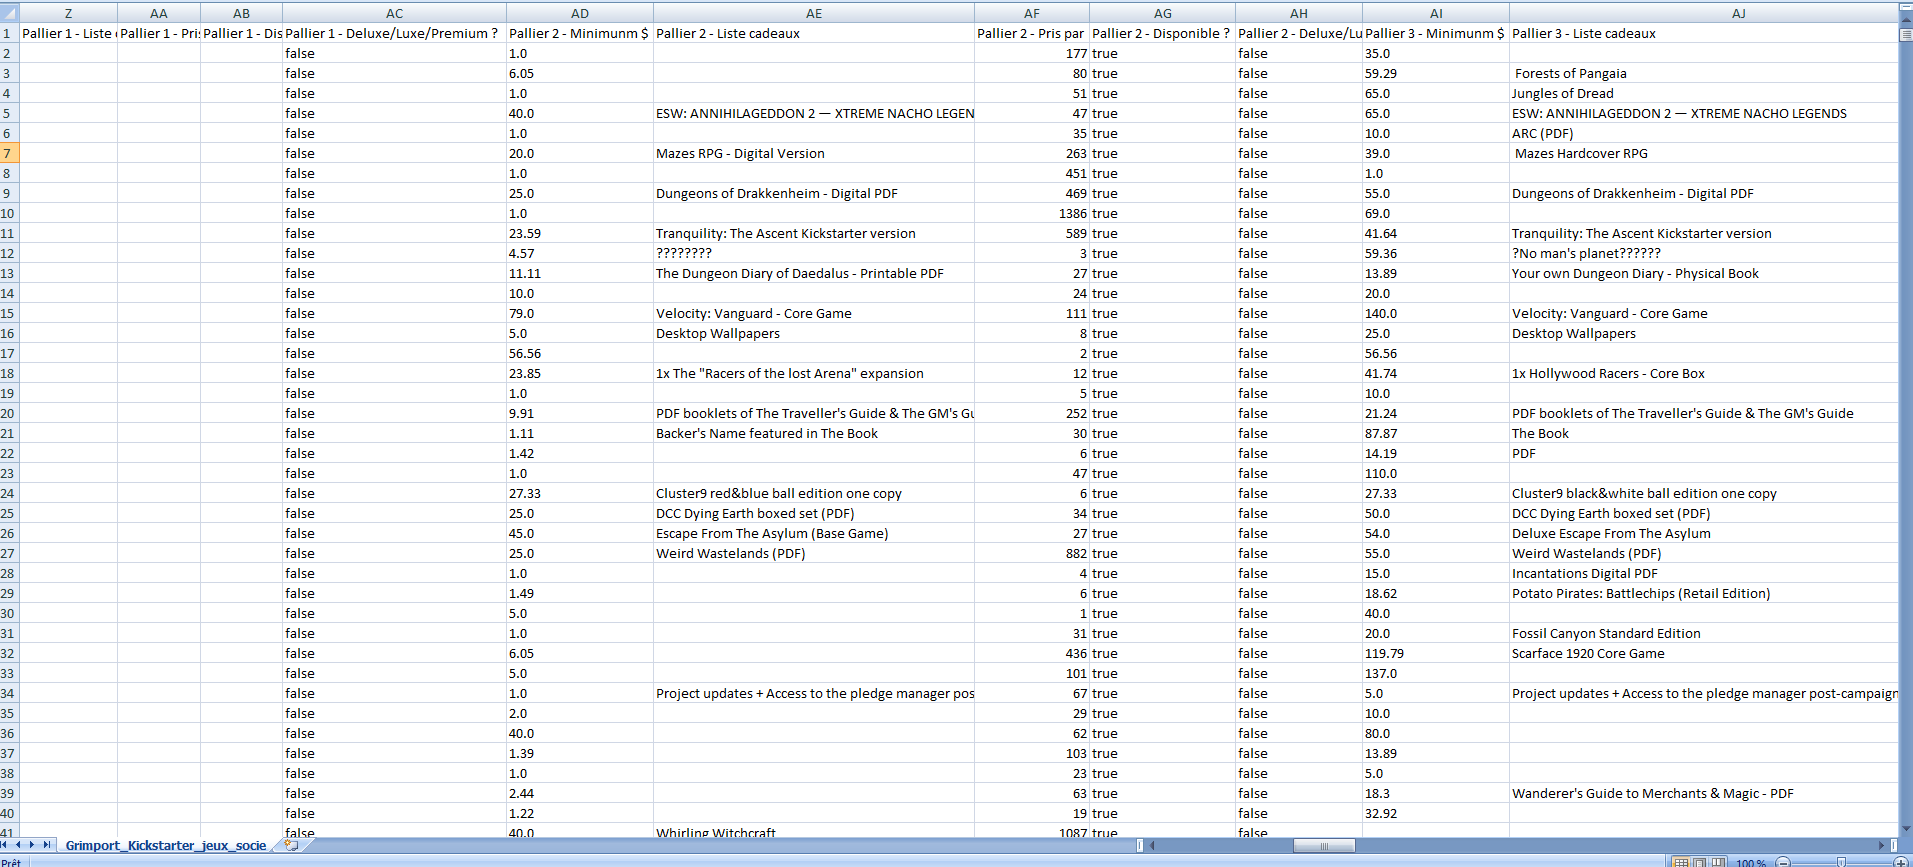Select the Grimport_Kickstarter_jeux_socie sheet tab
This screenshot has width=1913, height=867.
coord(166,845)
